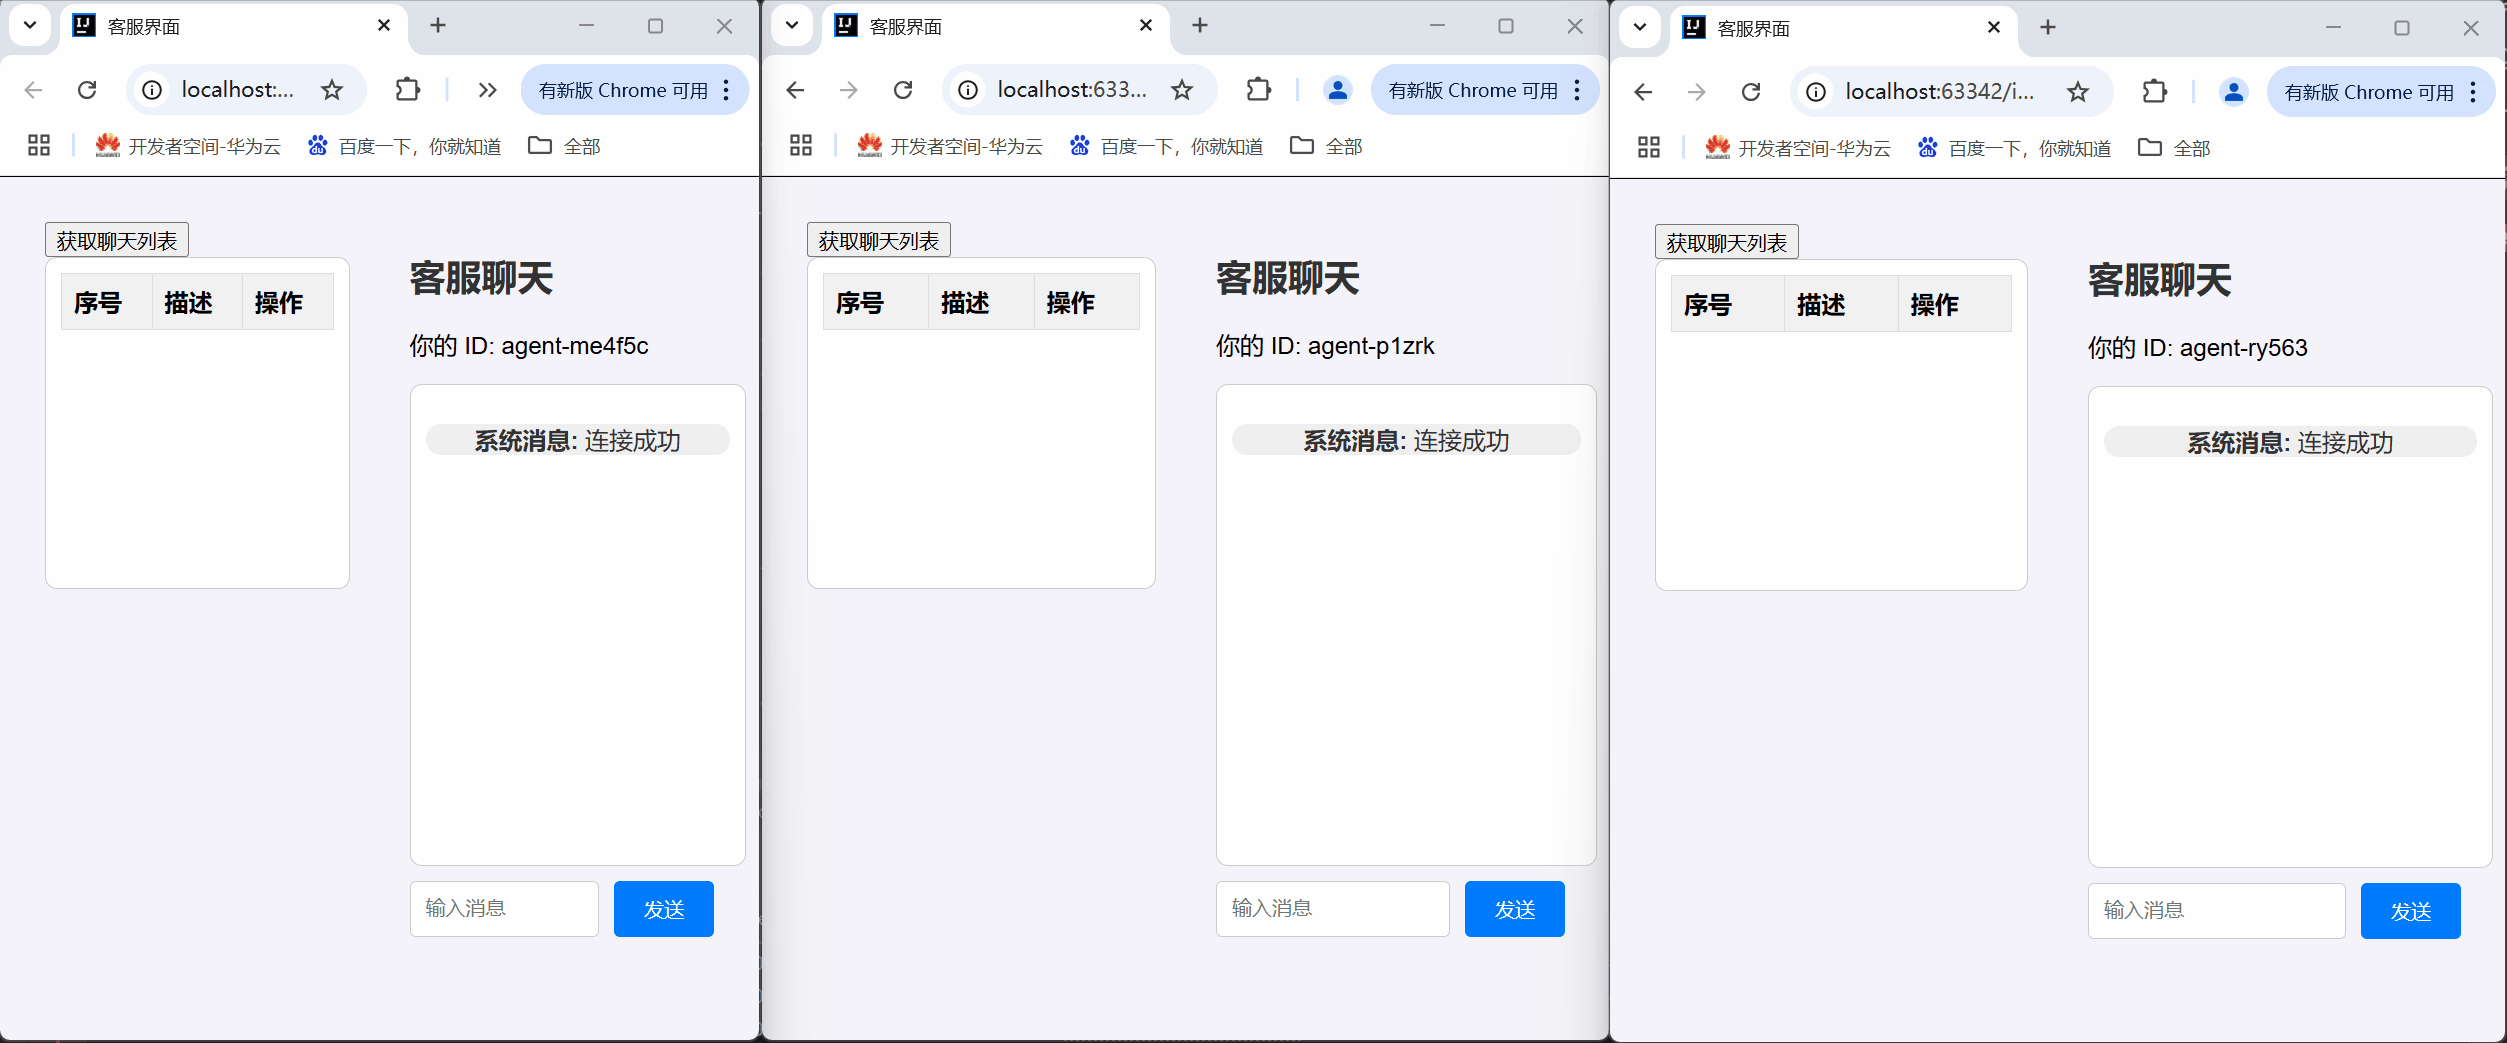Click the back arrow in the middle browser
This screenshot has height=1043, width=2507.
(x=794, y=89)
